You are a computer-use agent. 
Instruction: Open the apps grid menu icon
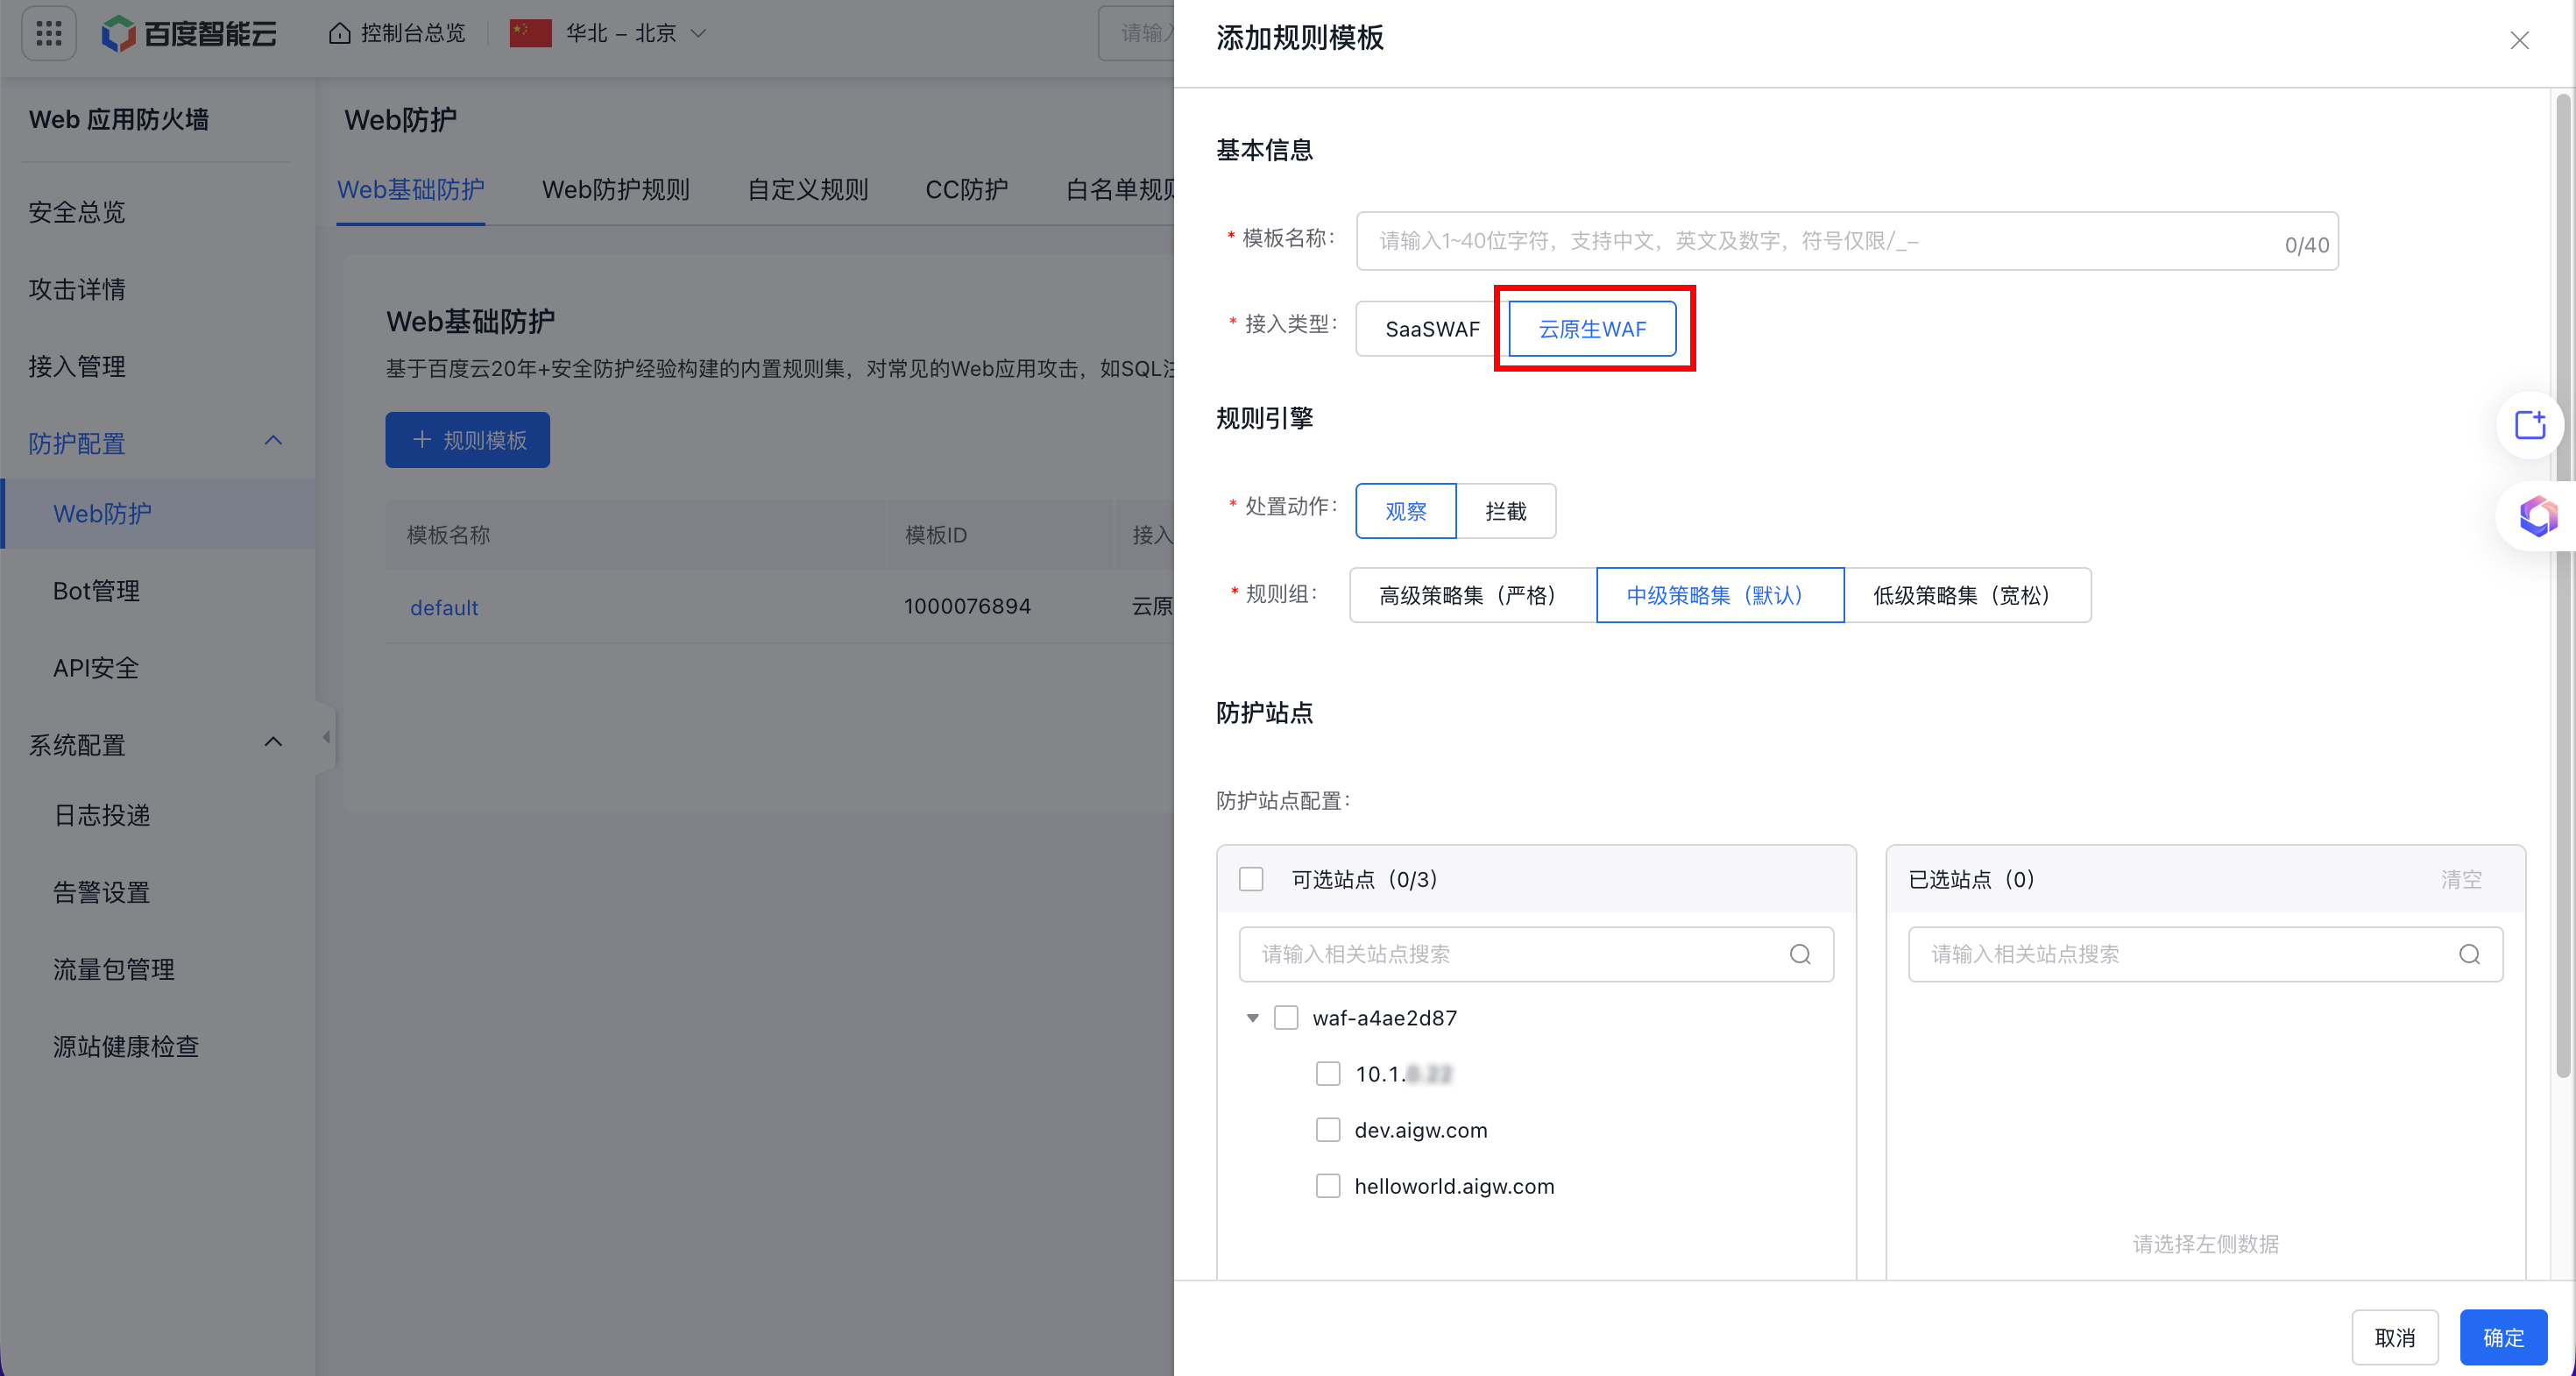[48, 33]
